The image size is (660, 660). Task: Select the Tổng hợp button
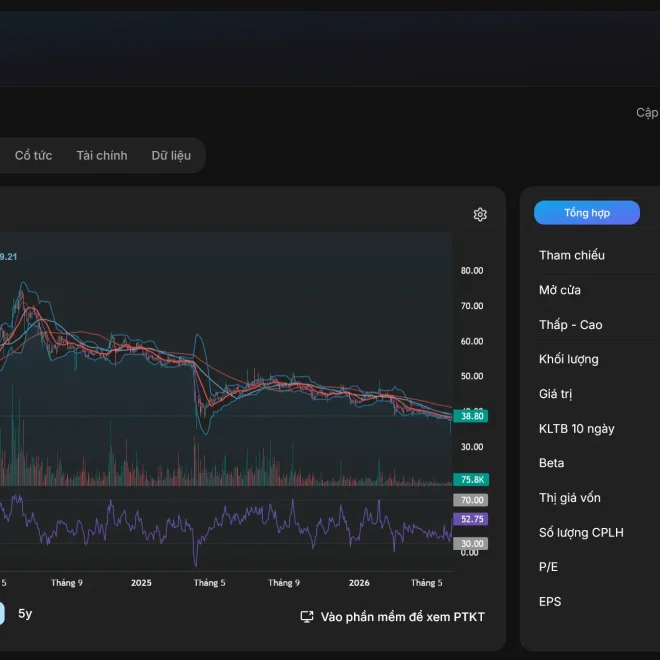587,213
